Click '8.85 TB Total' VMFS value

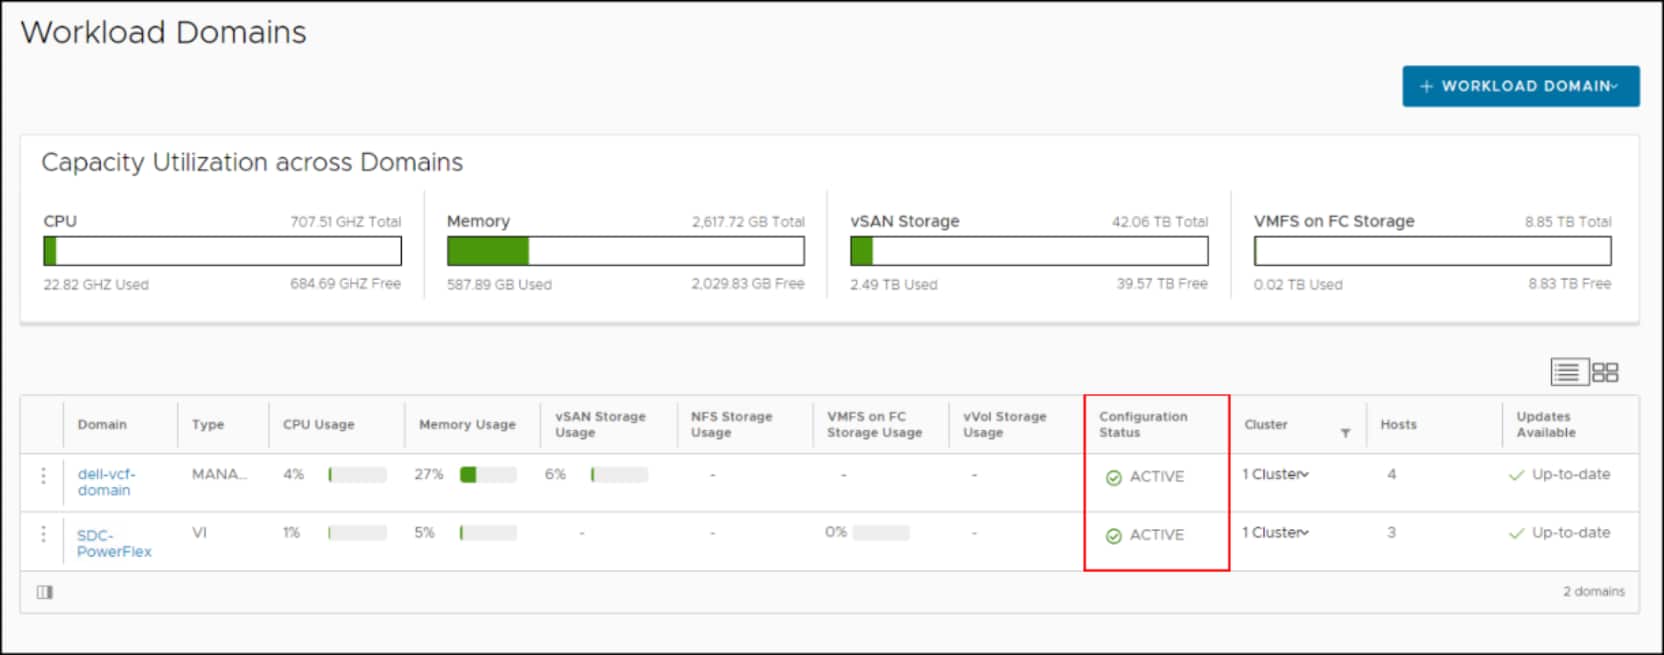coord(1568,222)
